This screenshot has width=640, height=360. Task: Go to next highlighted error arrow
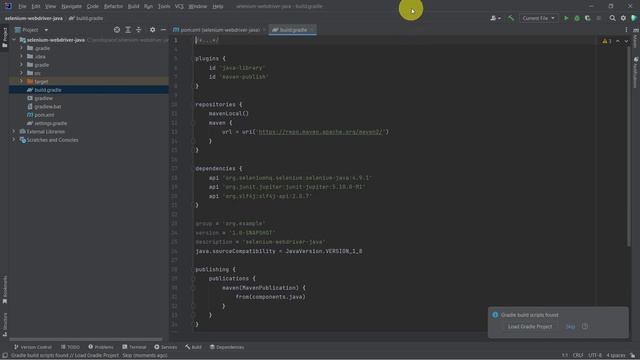[626, 41]
